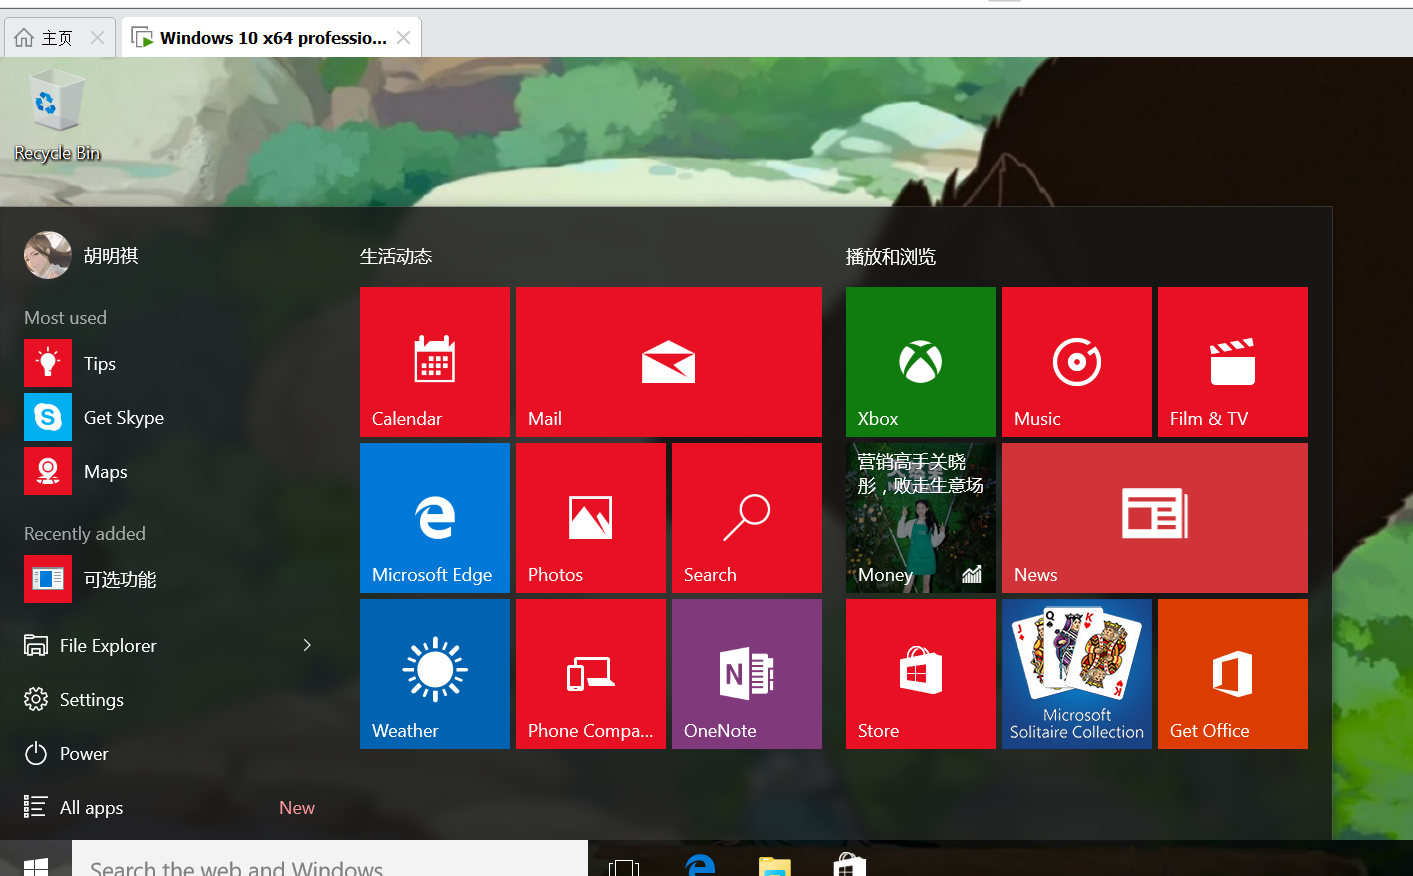This screenshot has width=1413, height=876.
Task: Open Maps from Most used
Action: tap(170, 471)
